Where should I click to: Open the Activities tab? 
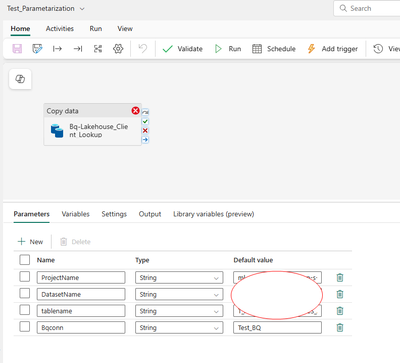coord(60,29)
